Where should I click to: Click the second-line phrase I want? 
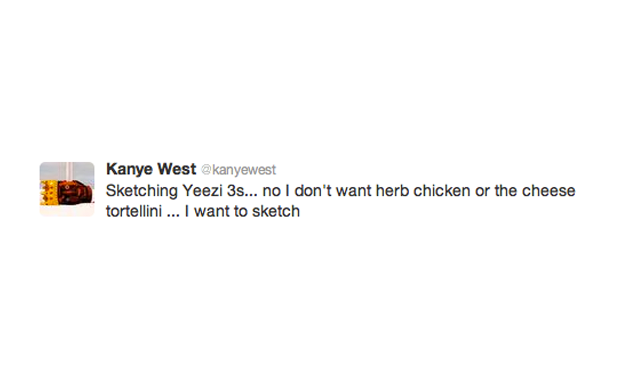207,212
